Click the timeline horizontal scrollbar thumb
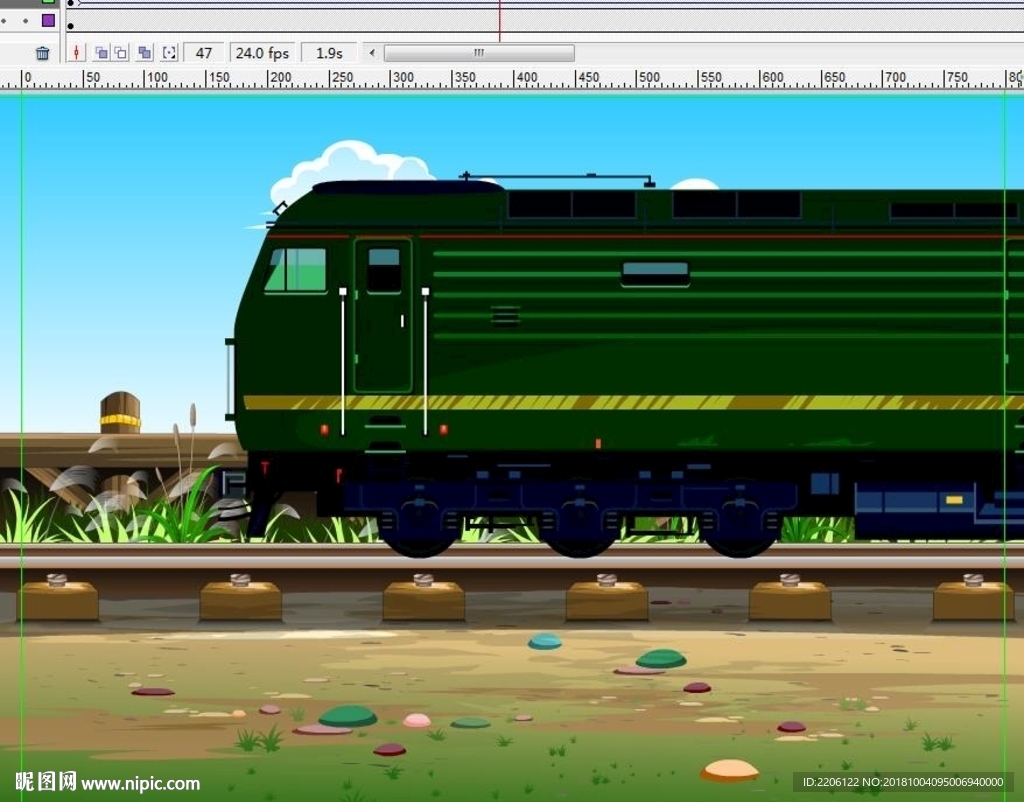Viewport: 1024px width, 802px height. coord(479,53)
